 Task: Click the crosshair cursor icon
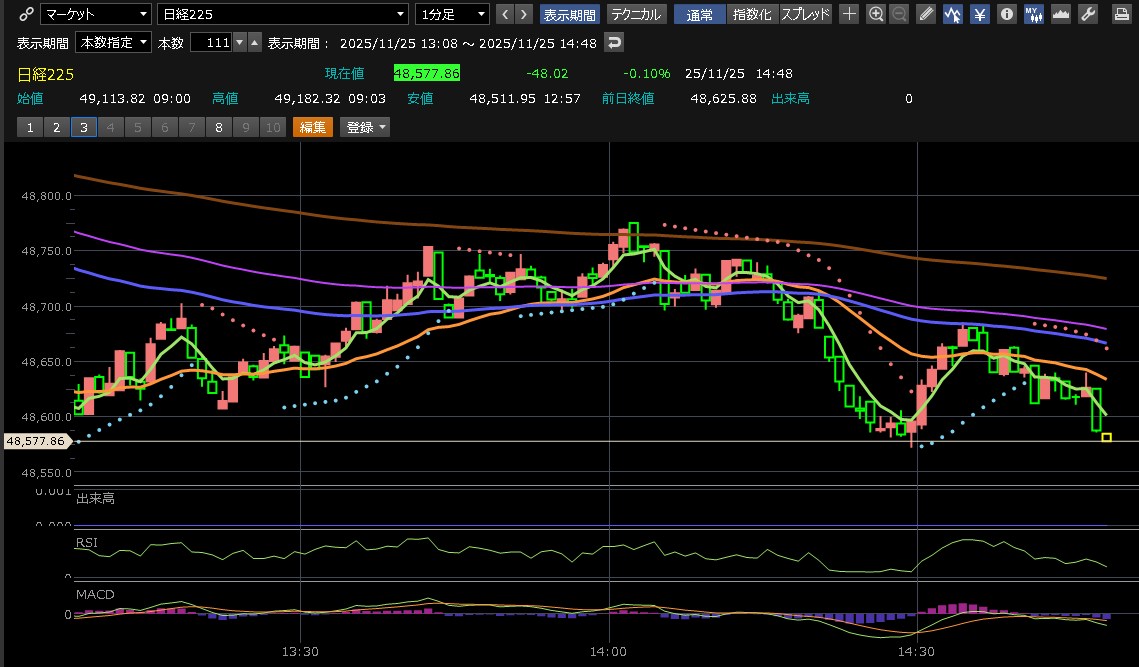tap(848, 14)
